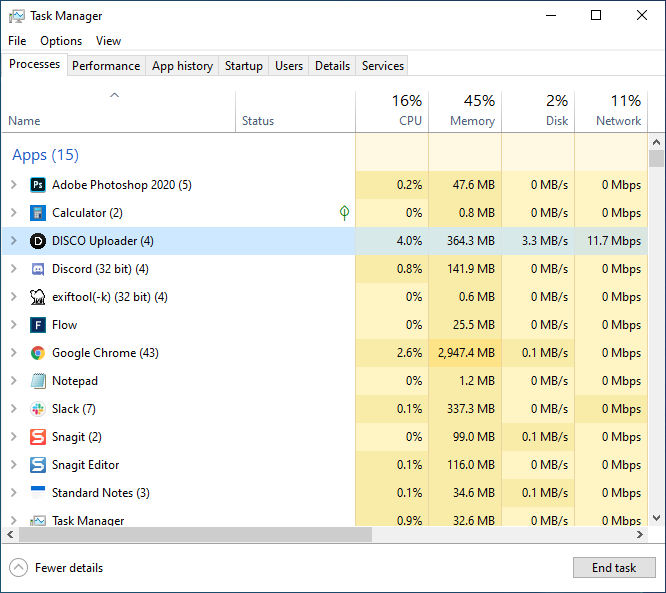Sort by CPU usage column header
Image resolution: width=666 pixels, height=593 pixels.
point(392,111)
